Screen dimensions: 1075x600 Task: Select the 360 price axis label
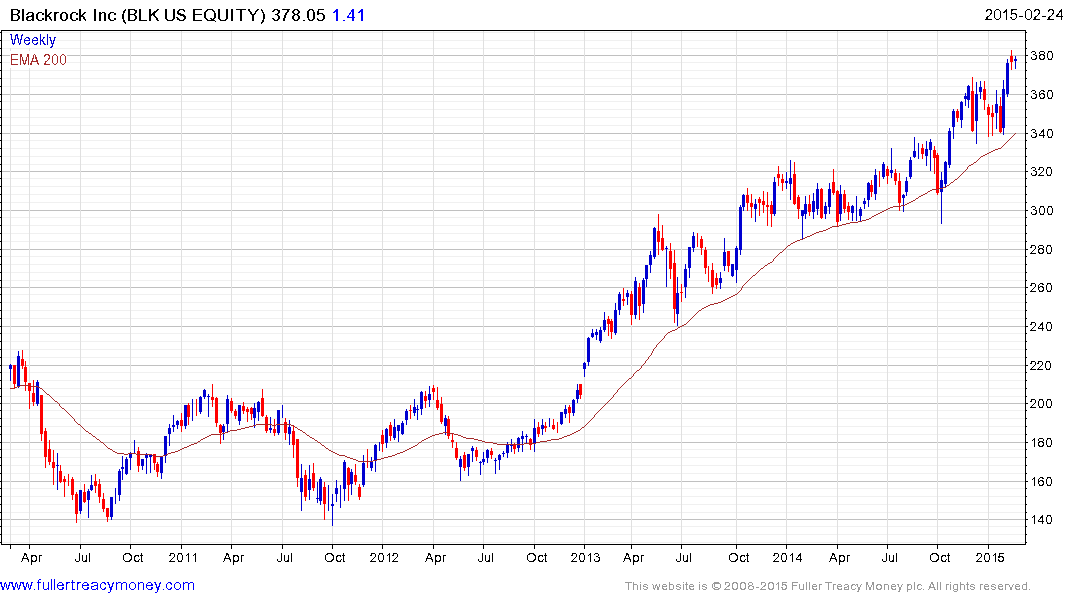1042,95
